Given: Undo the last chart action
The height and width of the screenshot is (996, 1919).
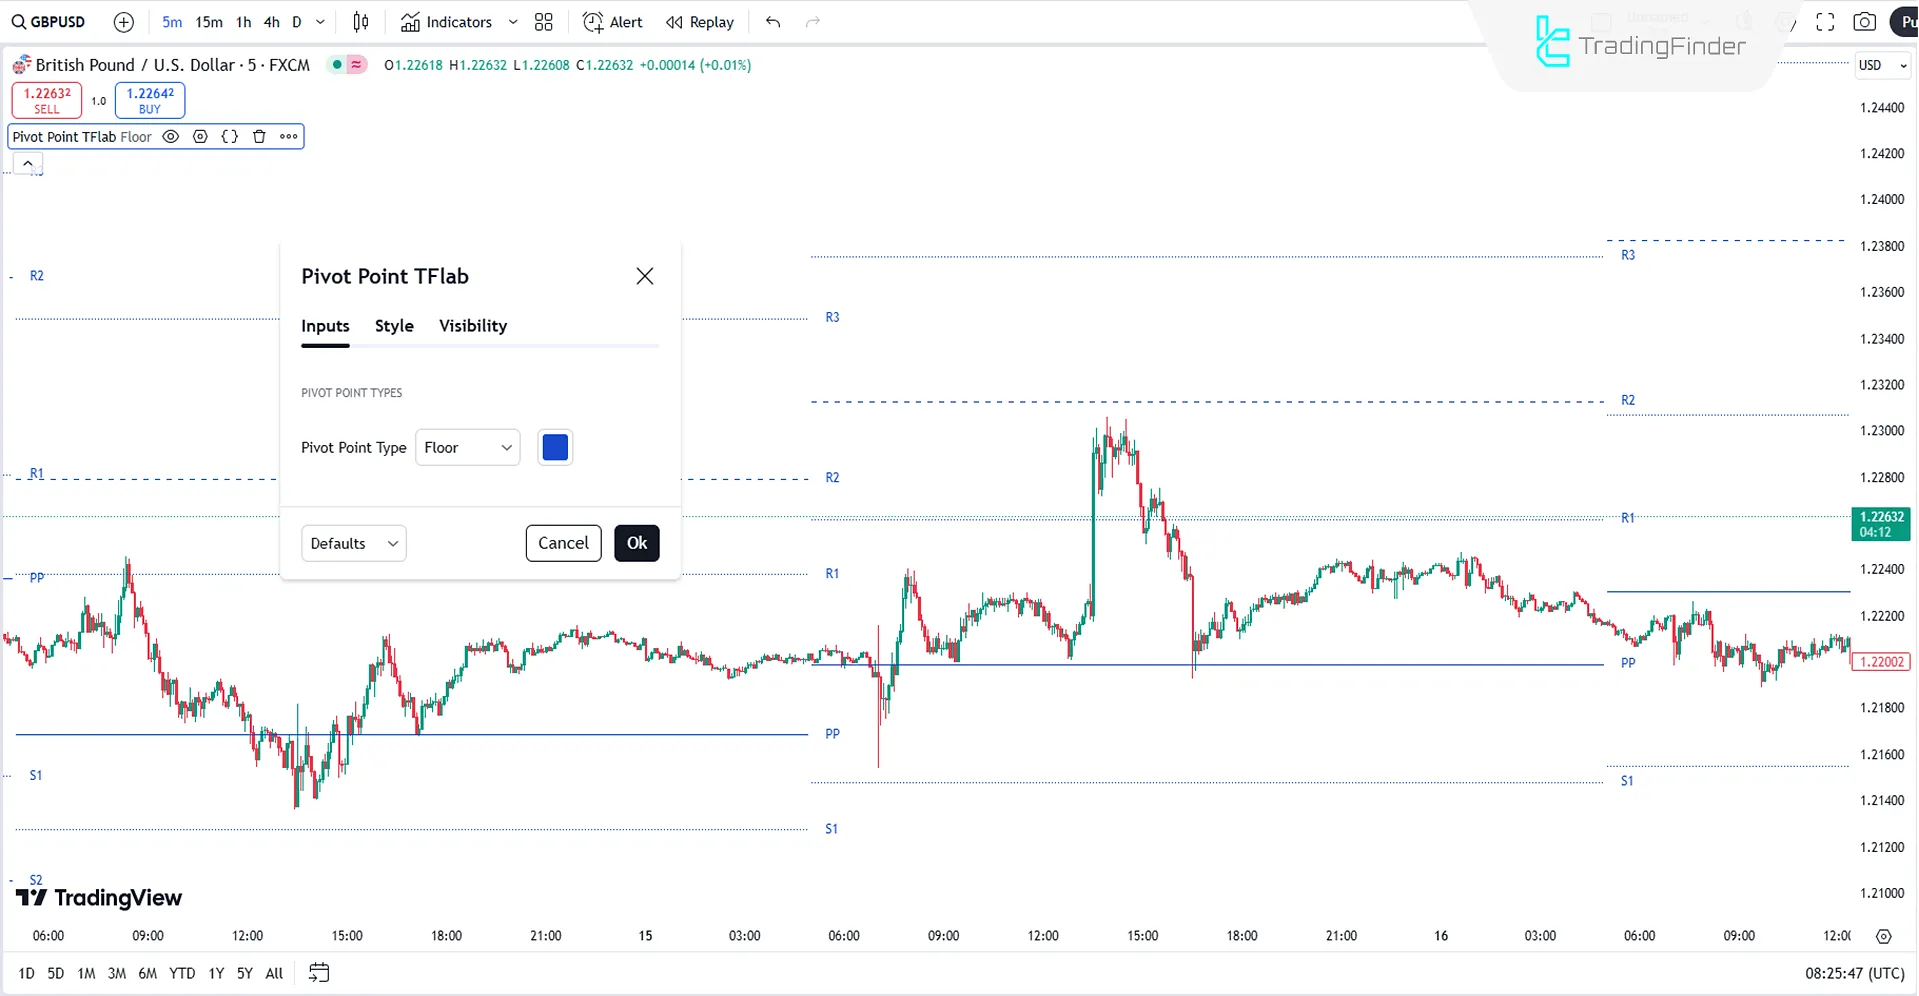Looking at the screenshot, I should [772, 21].
